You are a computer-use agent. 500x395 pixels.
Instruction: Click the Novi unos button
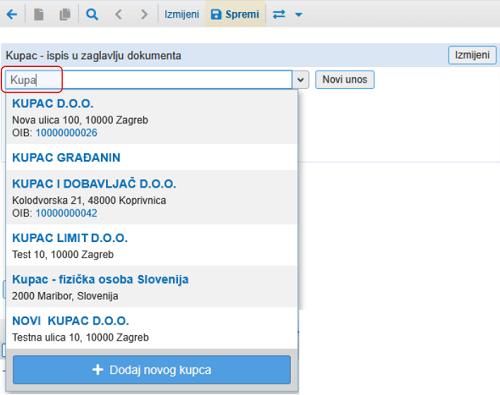(345, 80)
